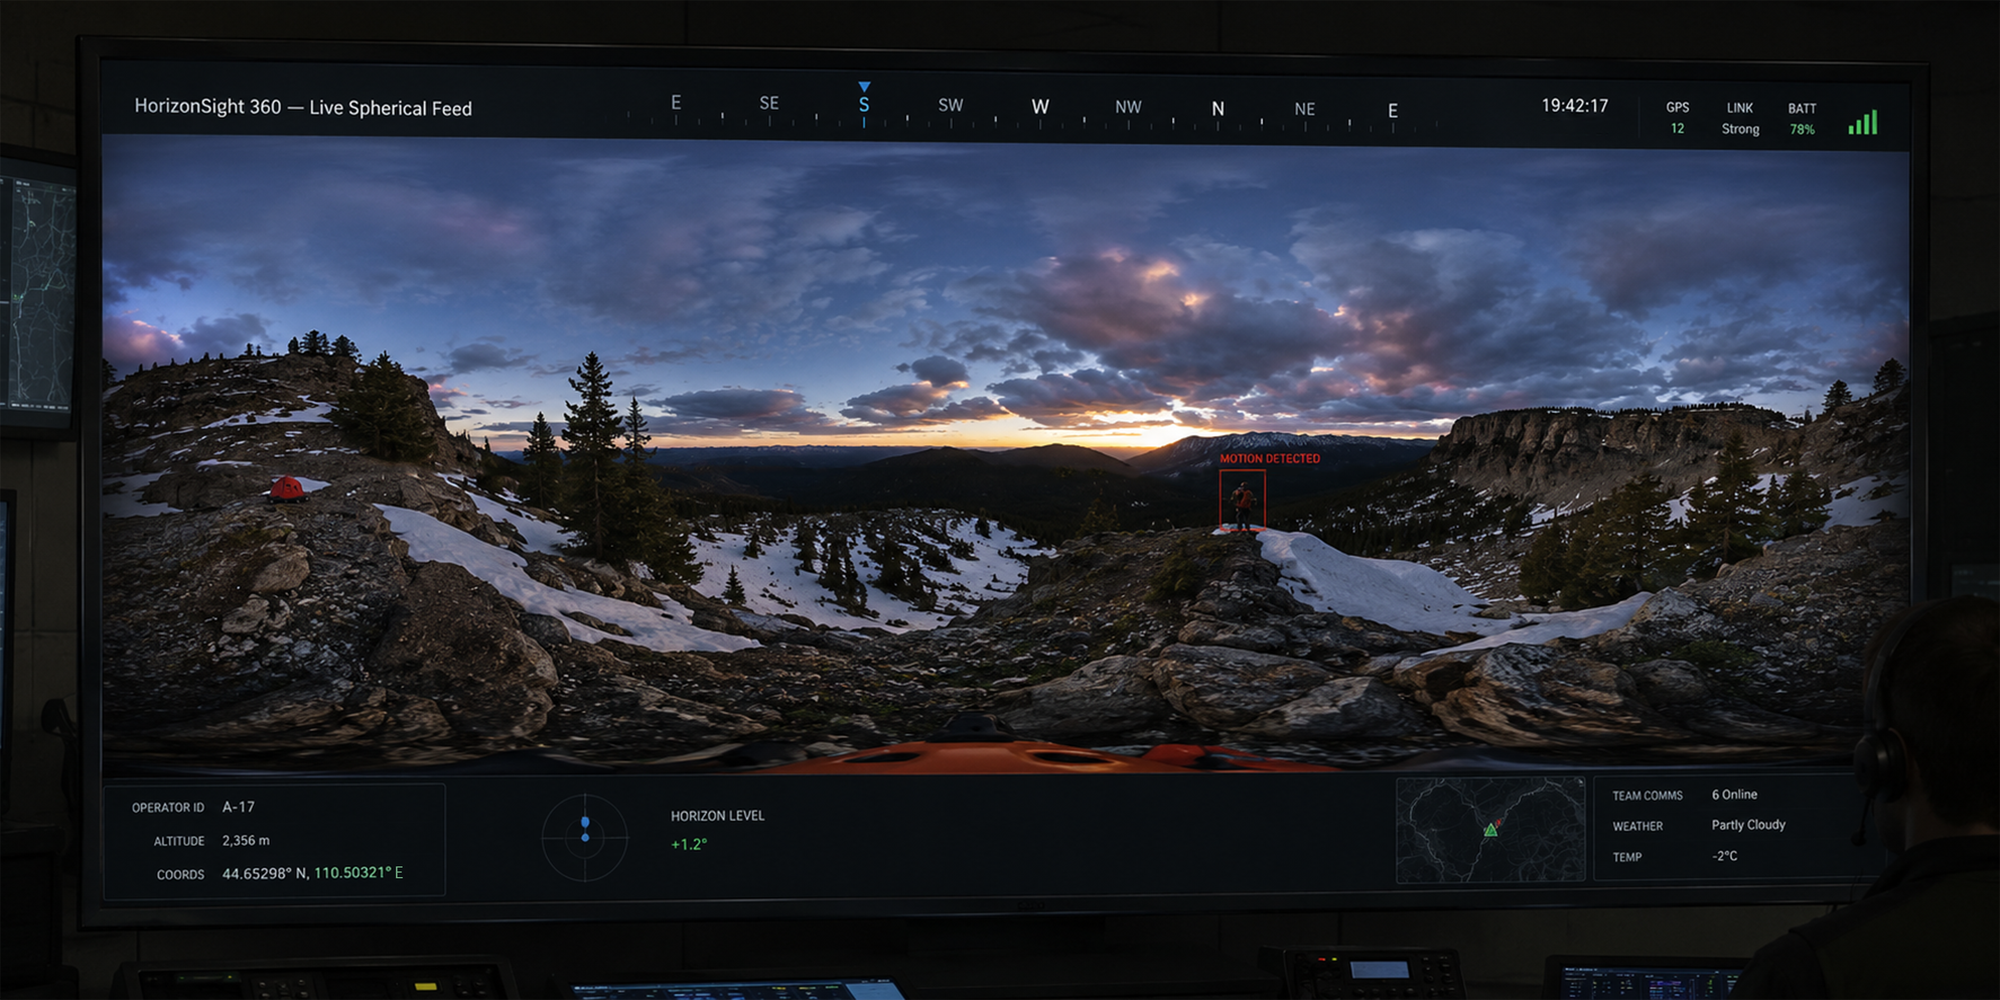Click the GPS satellite count 12
2000x1000 pixels.
1677,129
